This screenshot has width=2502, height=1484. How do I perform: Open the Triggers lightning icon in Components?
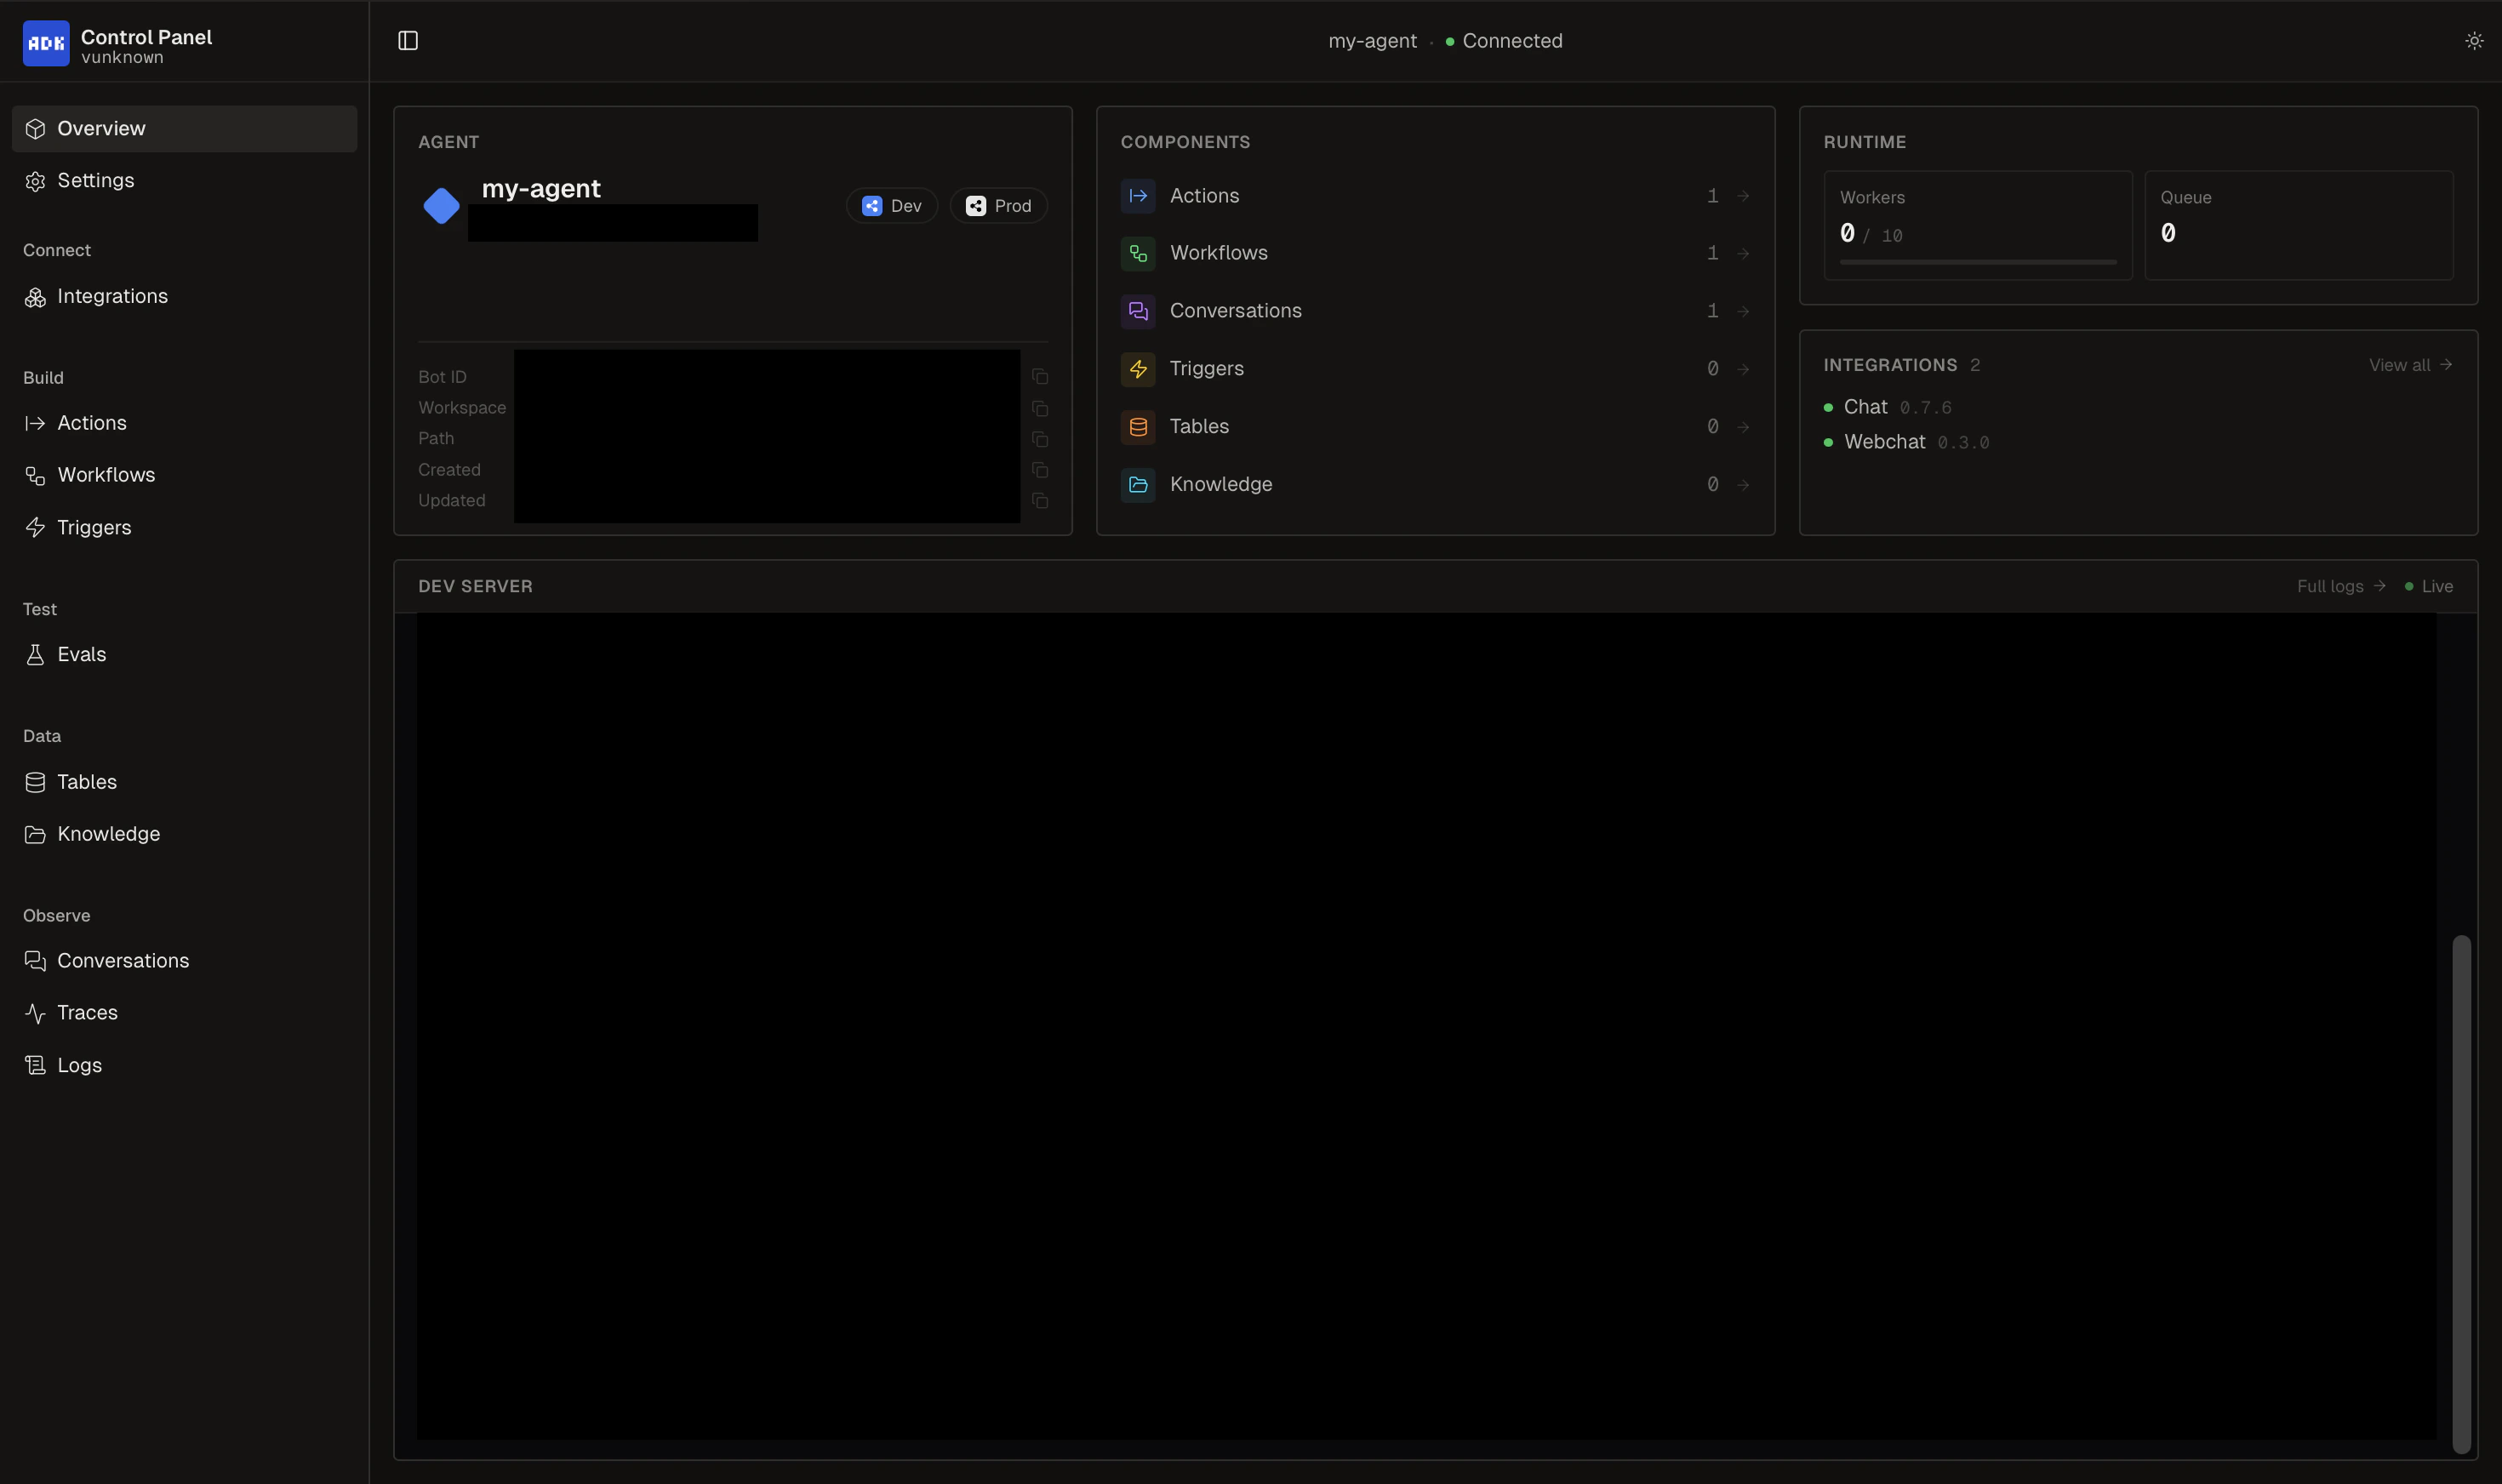coord(1136,368)
